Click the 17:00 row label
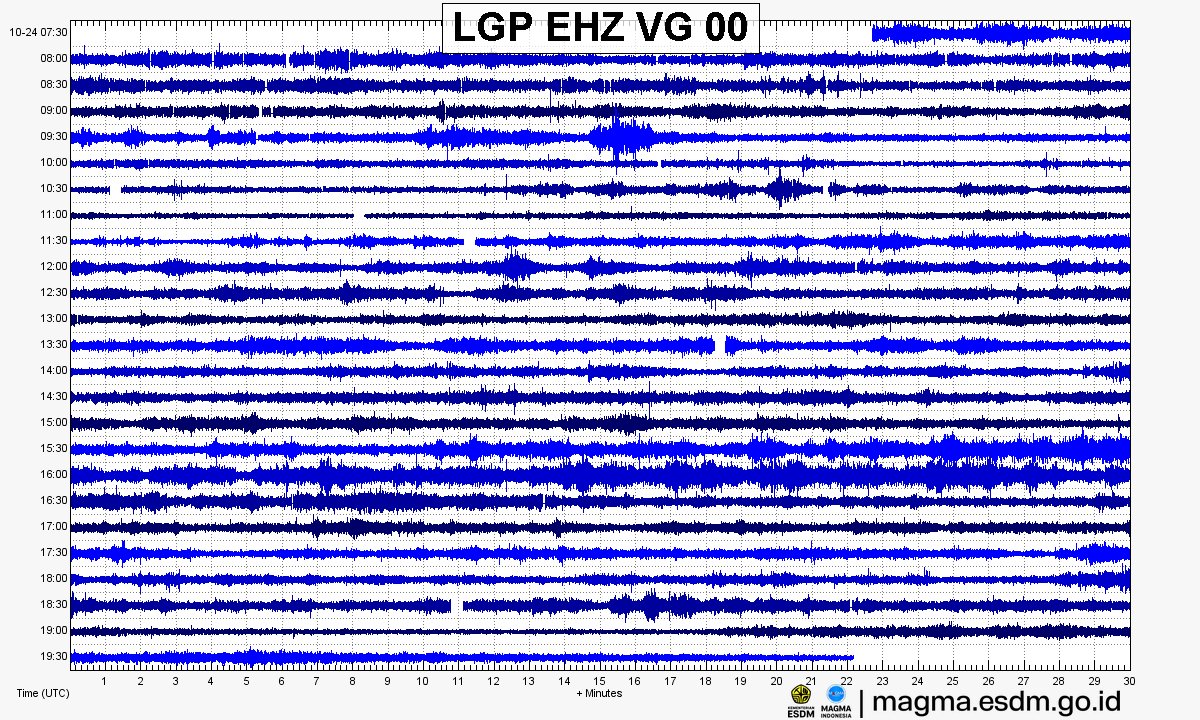This screenshot has width=1200, height=720. pyautogui.click(x=54, y=526)
